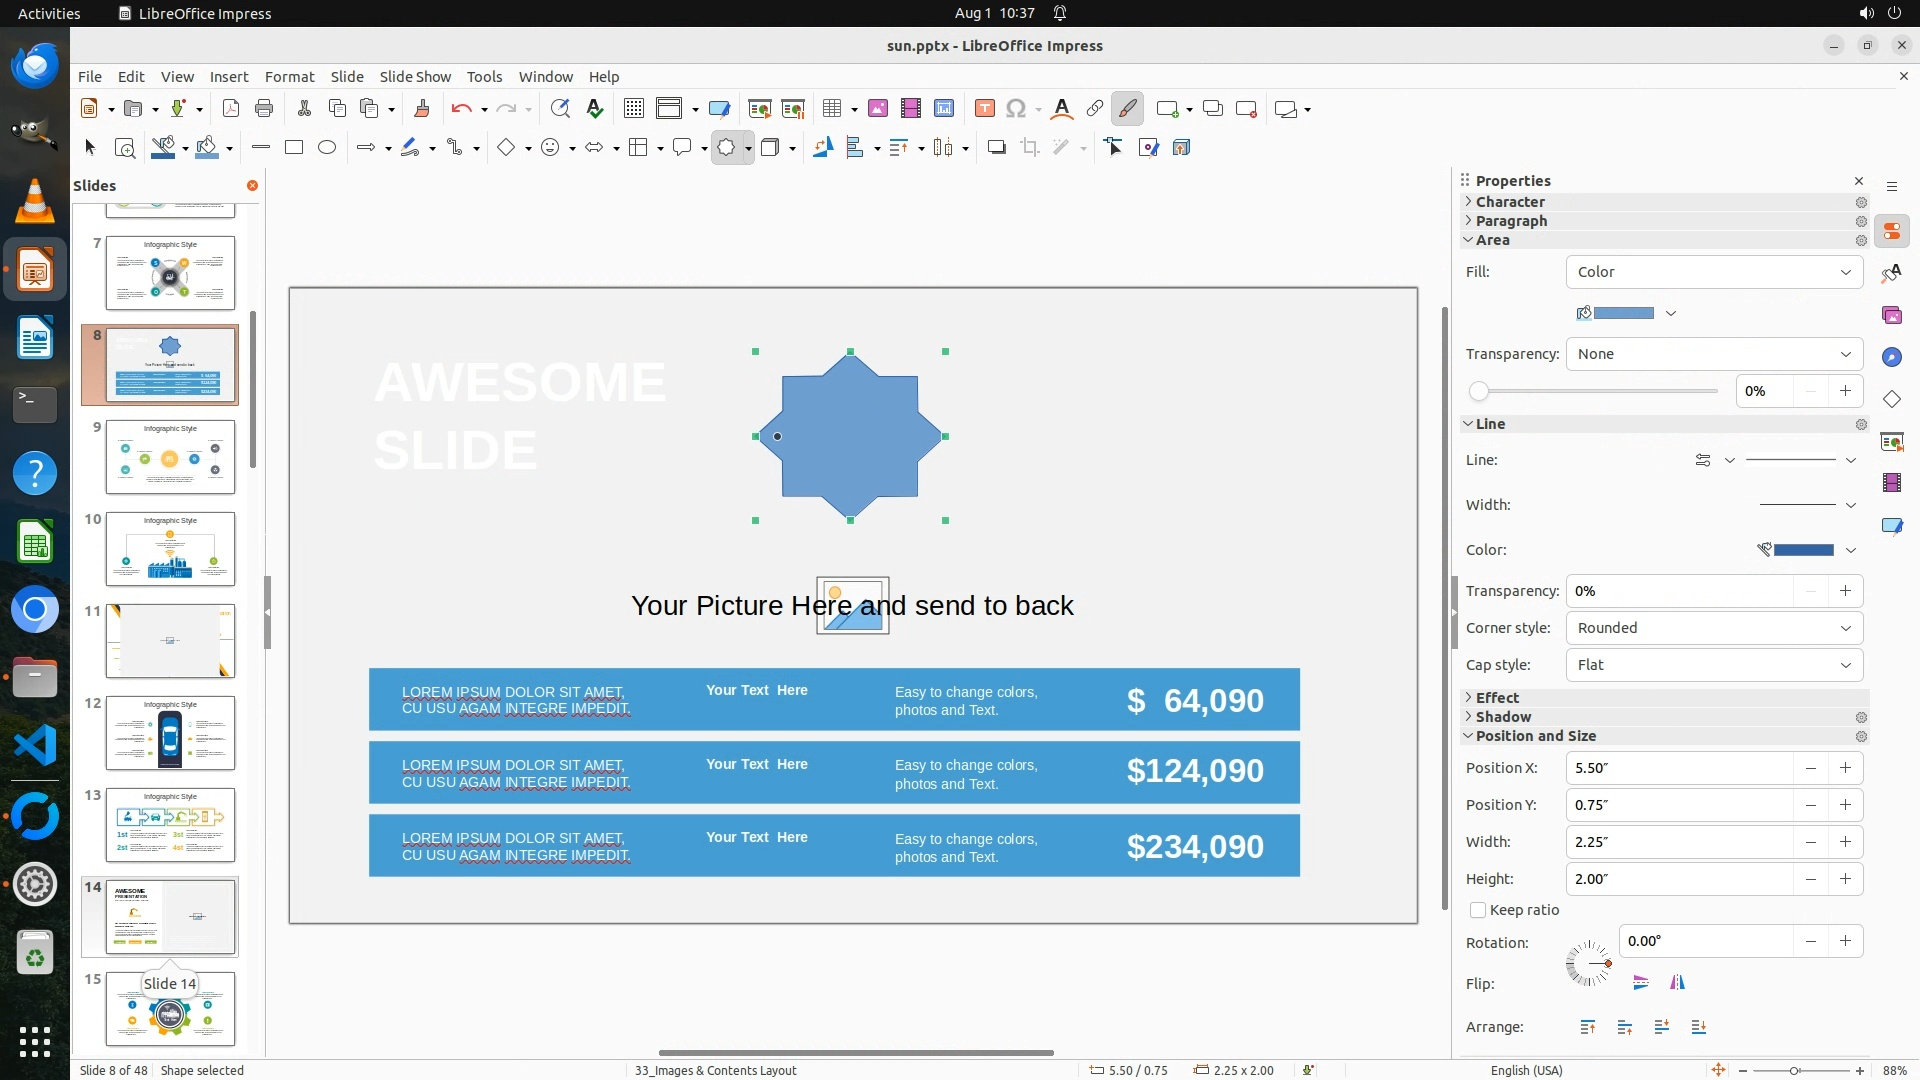Open the Fill type dropdown

1714,272
